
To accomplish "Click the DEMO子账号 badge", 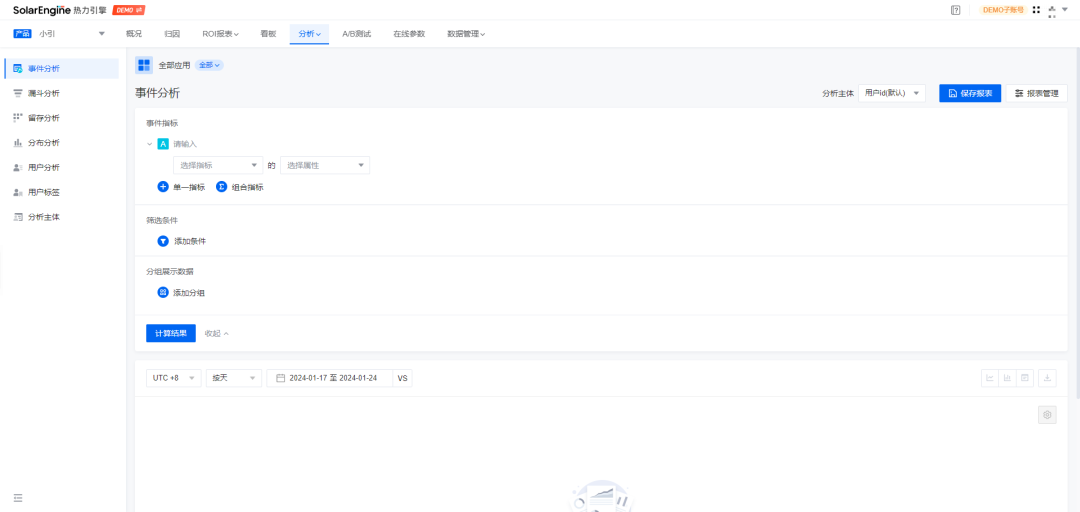I will point(1002,10).
